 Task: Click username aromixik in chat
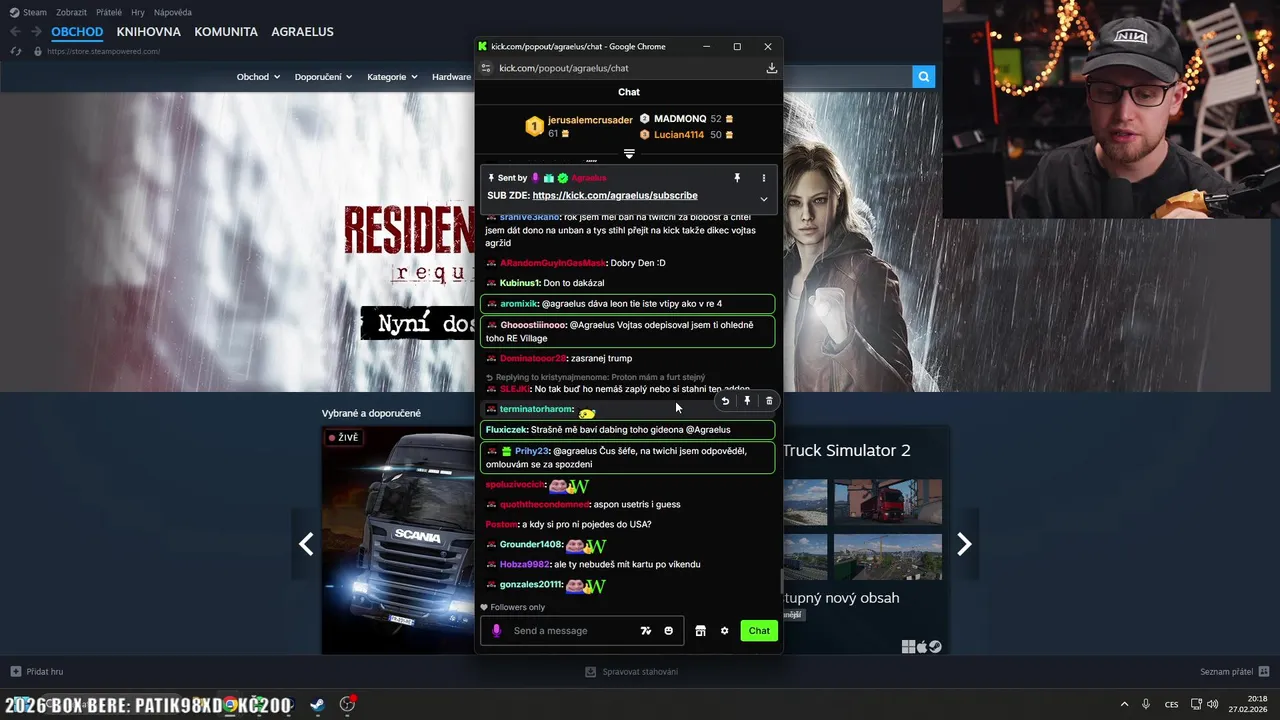pos(519,304)
